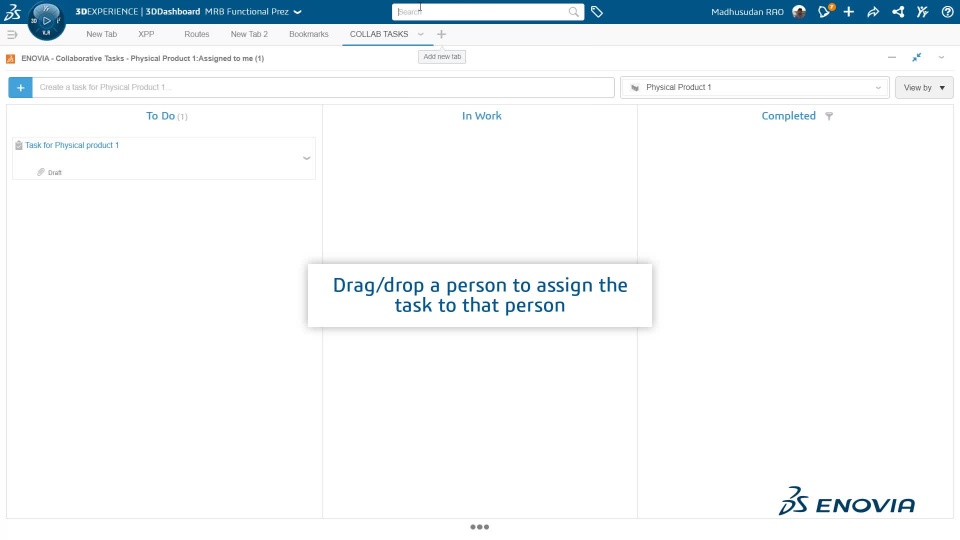Switch to the XPP tab

click(146, 34)
